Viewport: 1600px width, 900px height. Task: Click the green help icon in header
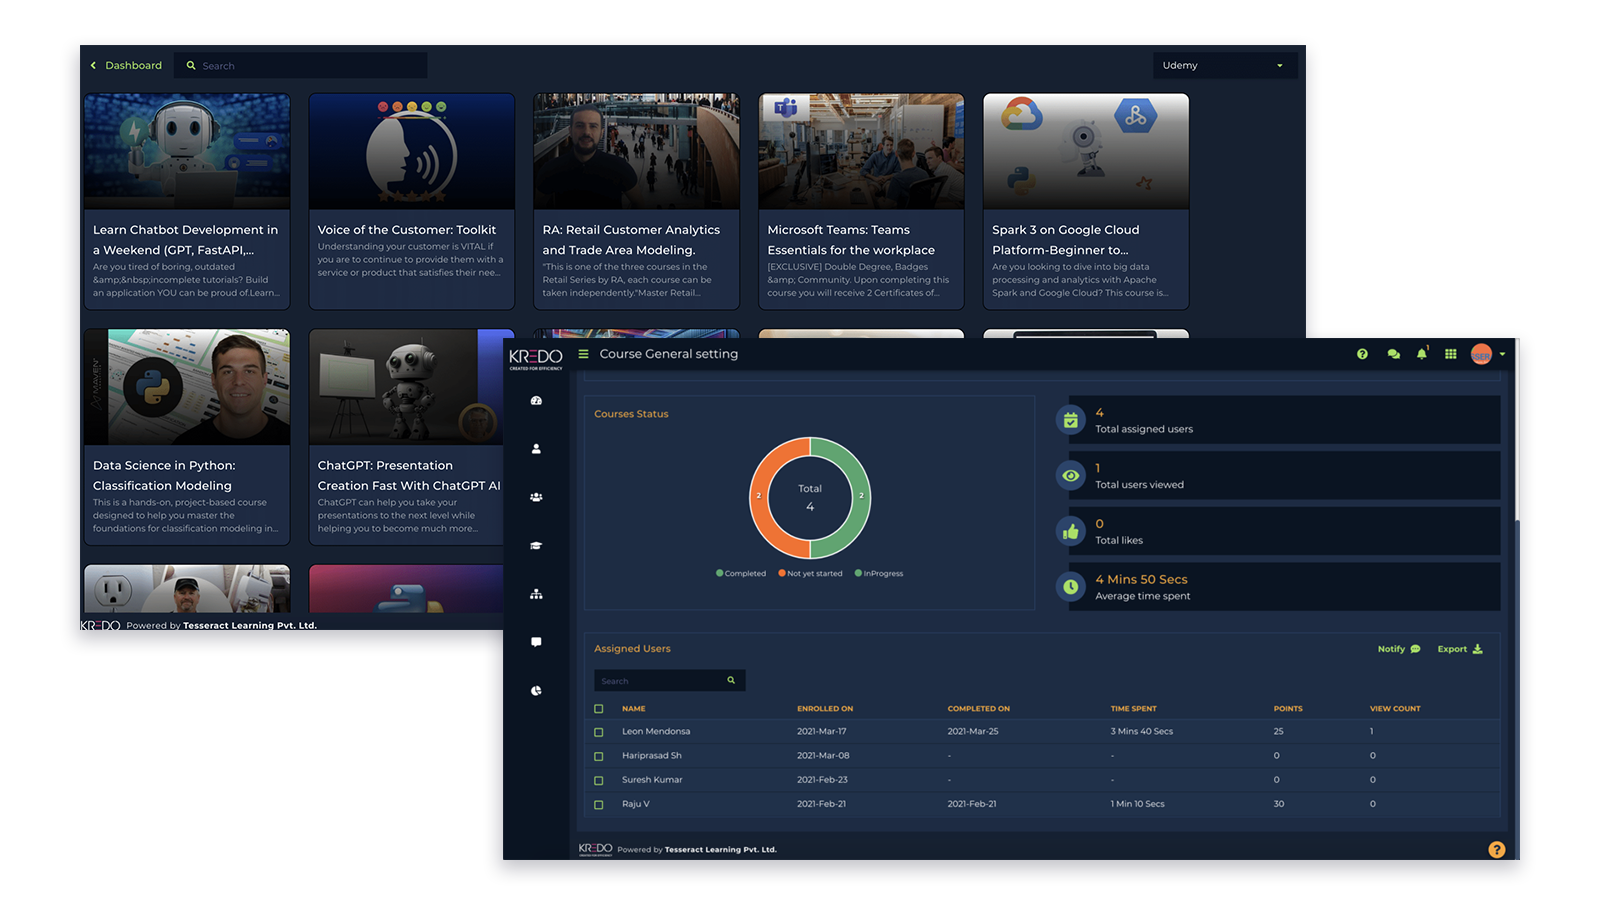(1362, 354)
